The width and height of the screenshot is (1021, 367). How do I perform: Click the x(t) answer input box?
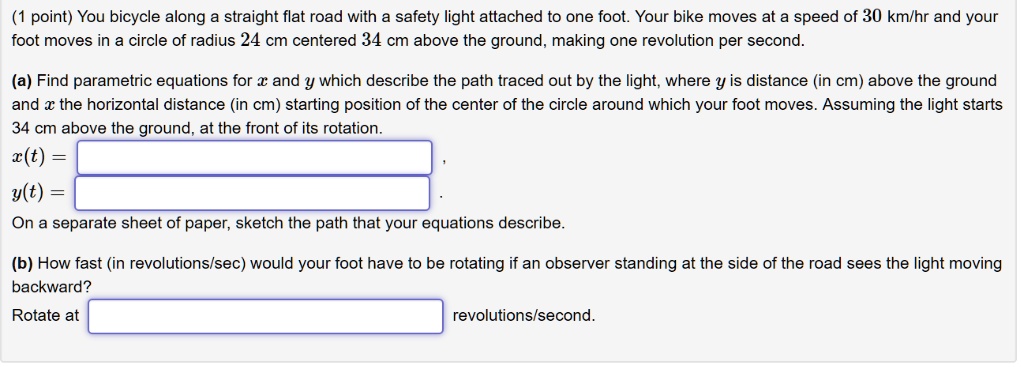[255, 157]
